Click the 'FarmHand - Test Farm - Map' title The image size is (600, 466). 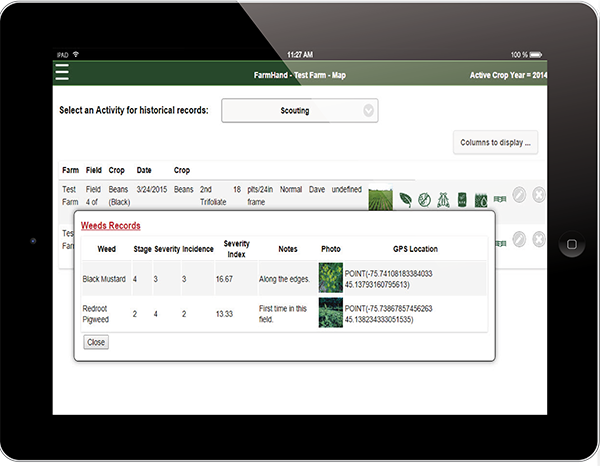(300, 75)
